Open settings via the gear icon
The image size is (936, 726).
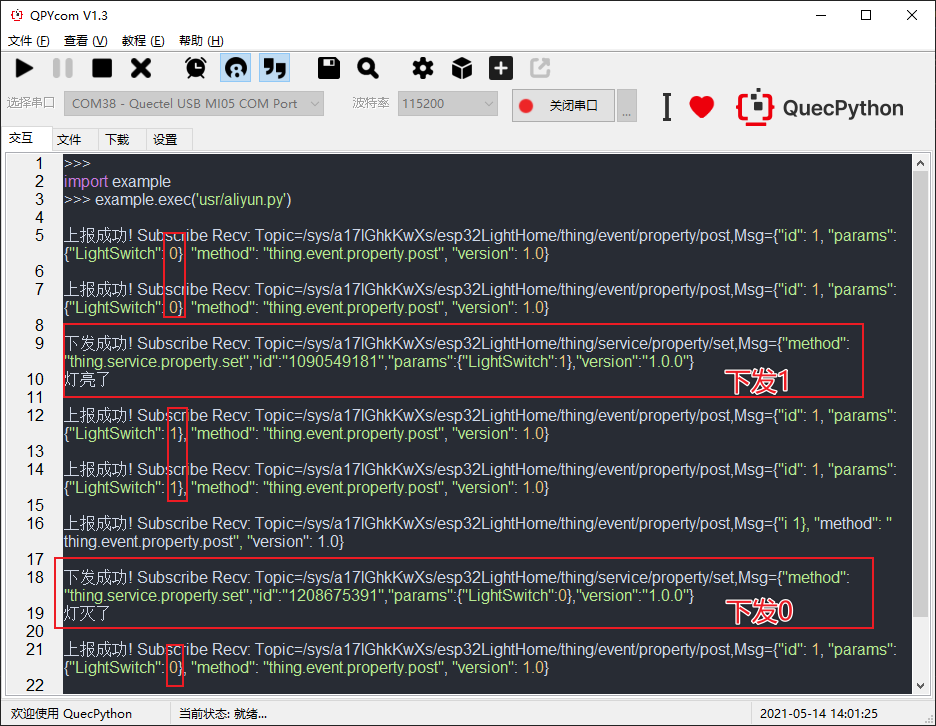click(422, 68)
